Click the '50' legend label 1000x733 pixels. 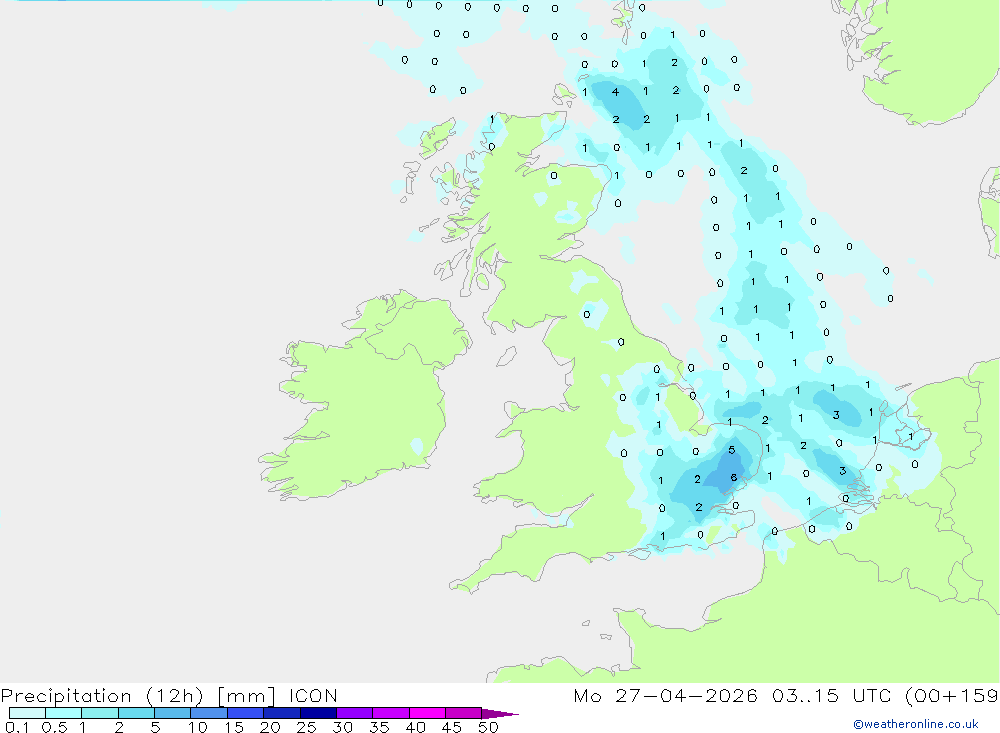click(488, 727)
